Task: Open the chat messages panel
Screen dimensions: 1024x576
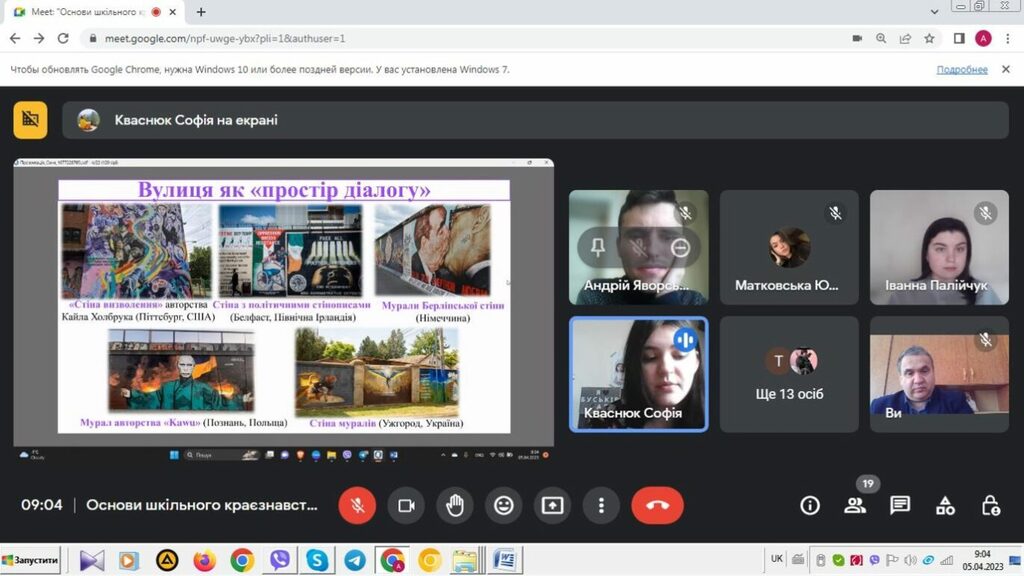Action: point(900,505)
